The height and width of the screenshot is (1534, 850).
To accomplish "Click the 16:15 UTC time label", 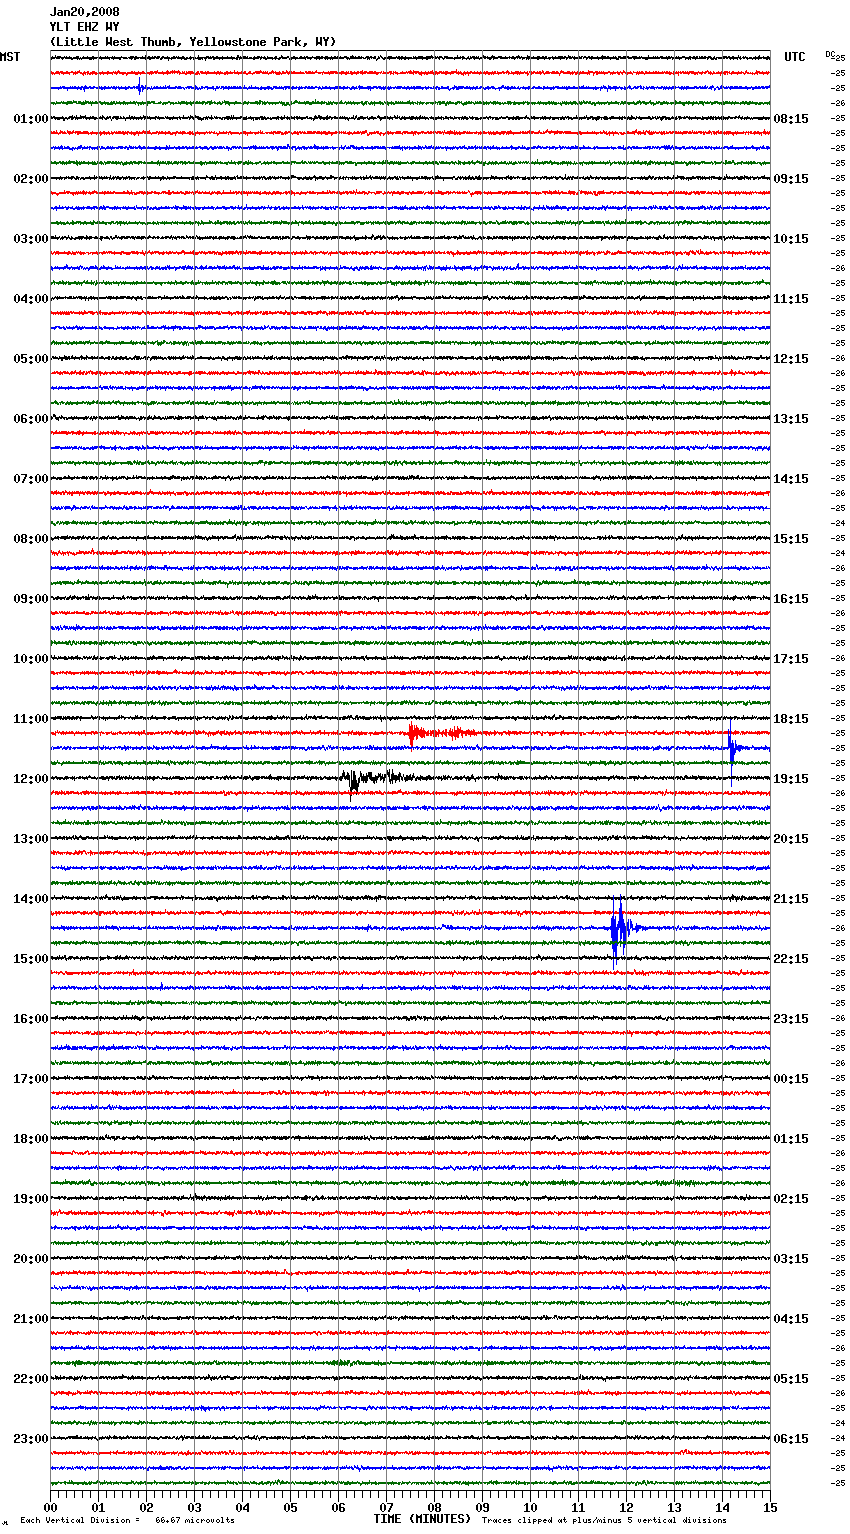I will click(x=791, y=599).
